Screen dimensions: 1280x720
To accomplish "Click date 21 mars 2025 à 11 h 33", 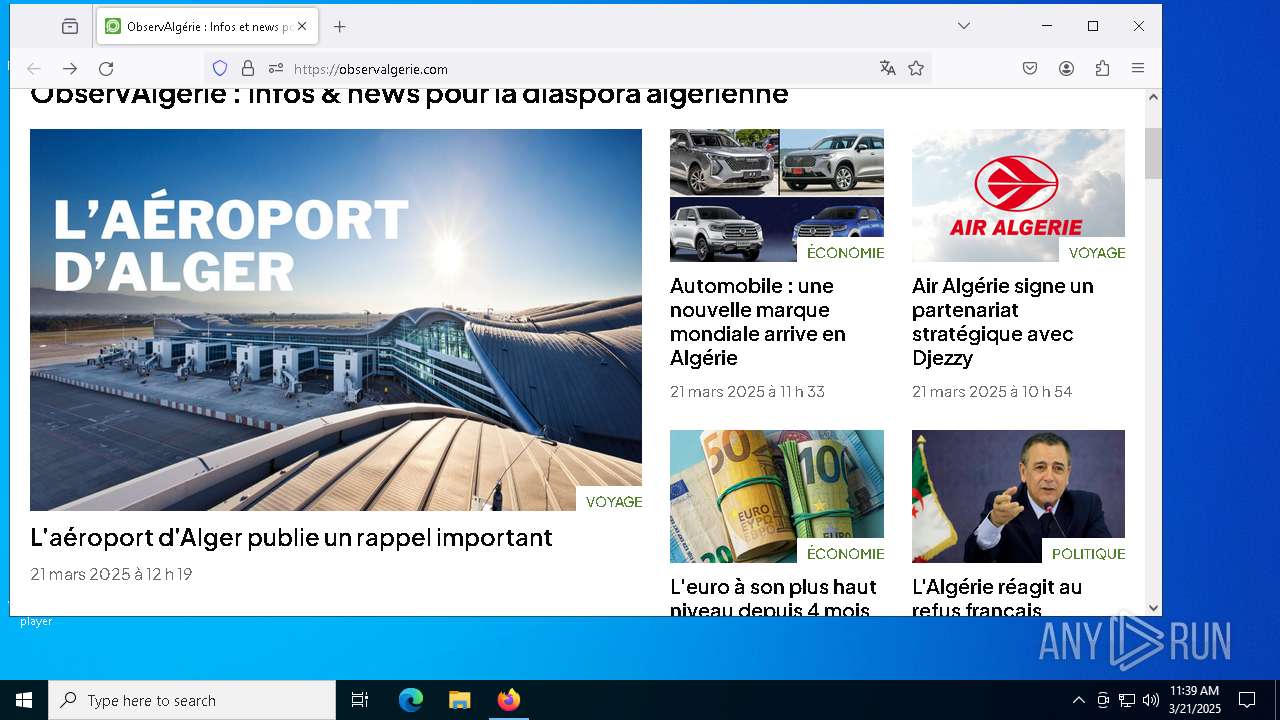I will coord(747,392).
